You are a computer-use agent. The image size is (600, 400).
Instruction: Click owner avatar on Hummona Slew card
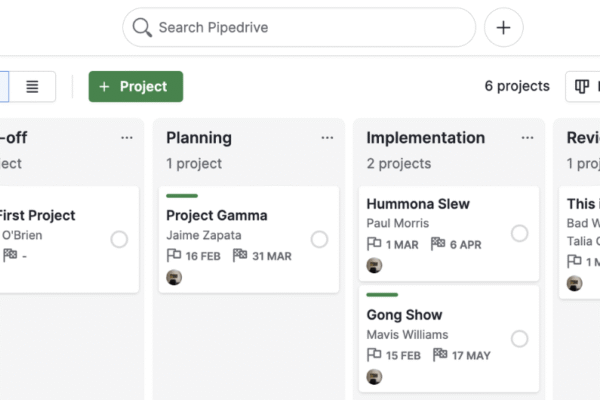pos(374,265)
